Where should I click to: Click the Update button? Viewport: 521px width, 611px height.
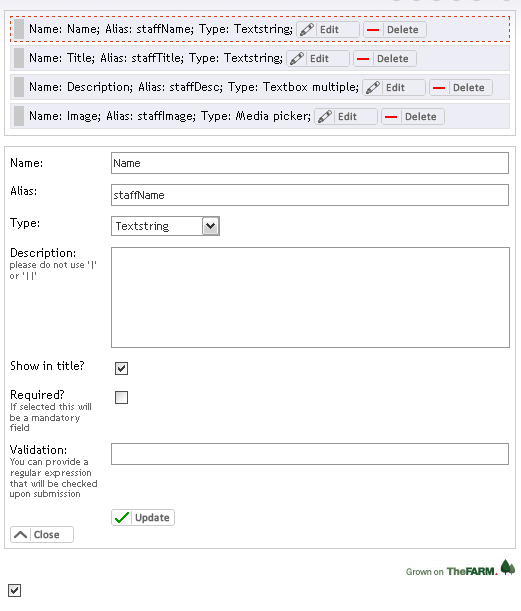click(143, 517)
